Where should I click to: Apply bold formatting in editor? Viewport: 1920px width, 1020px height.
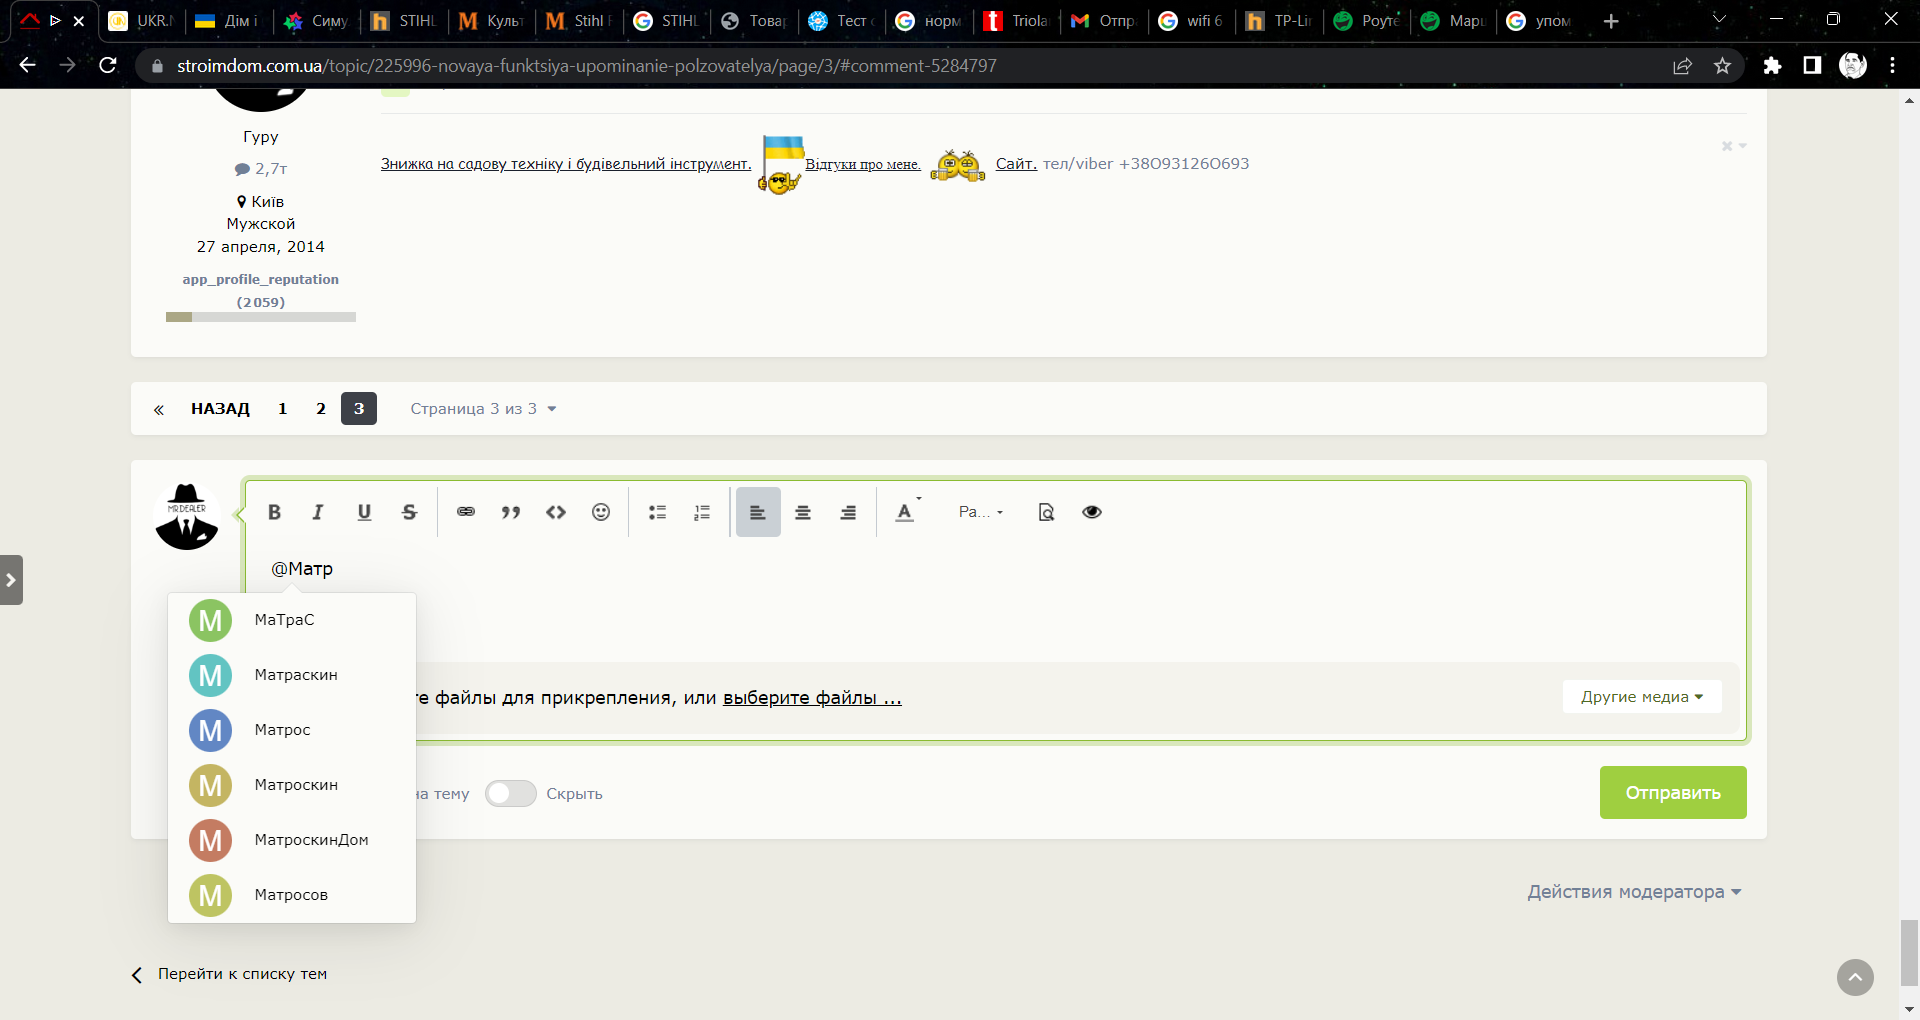tap(274, 512)
